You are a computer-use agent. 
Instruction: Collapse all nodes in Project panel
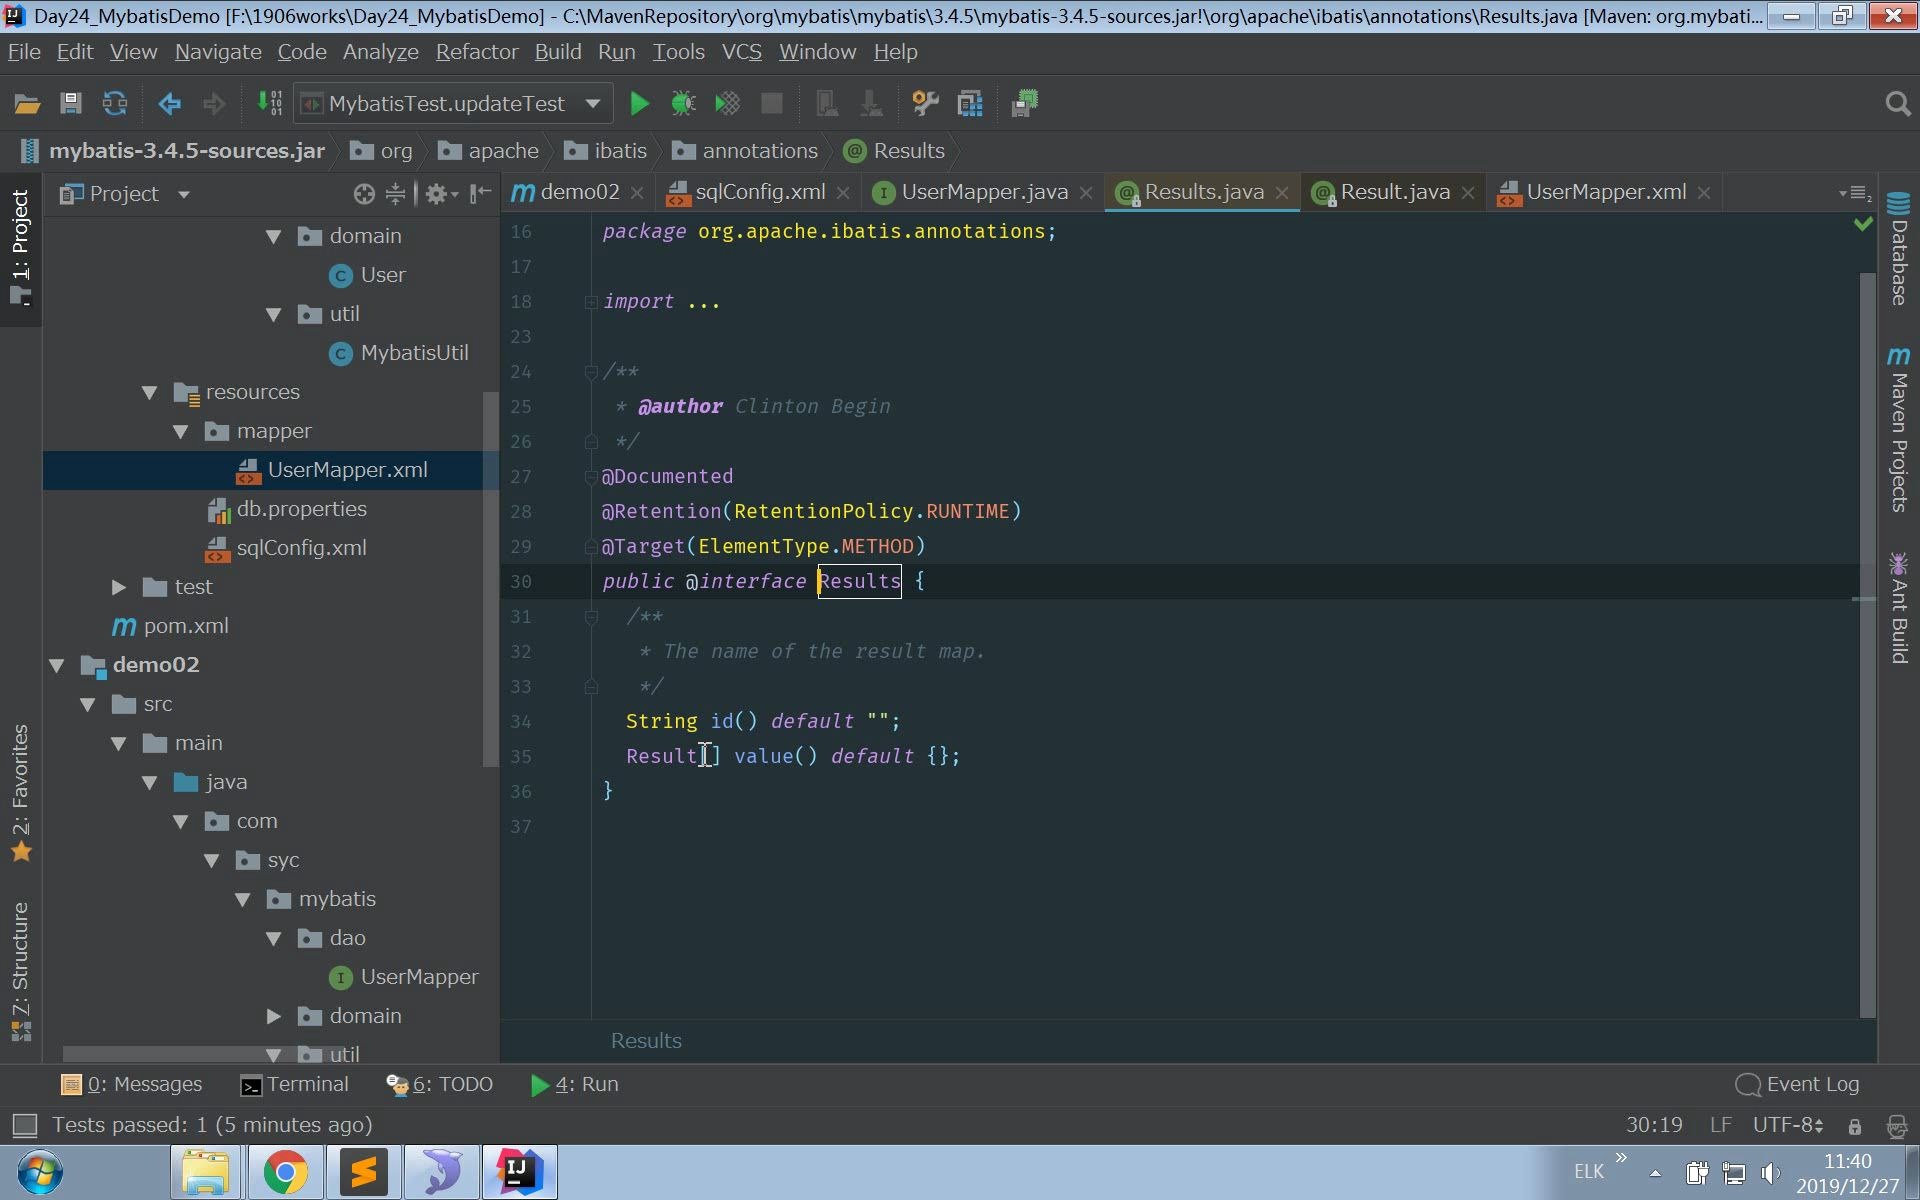click(x=396, y=194)
